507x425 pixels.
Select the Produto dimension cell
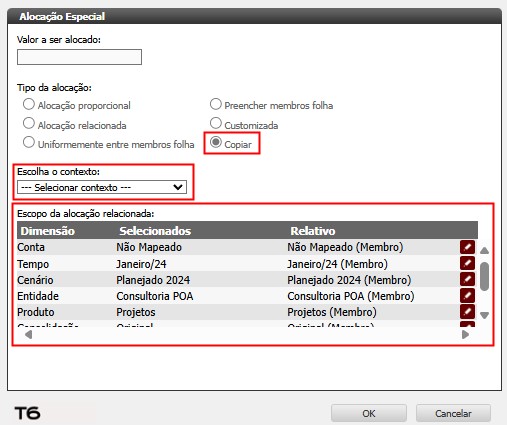click(x=36, y=312)
